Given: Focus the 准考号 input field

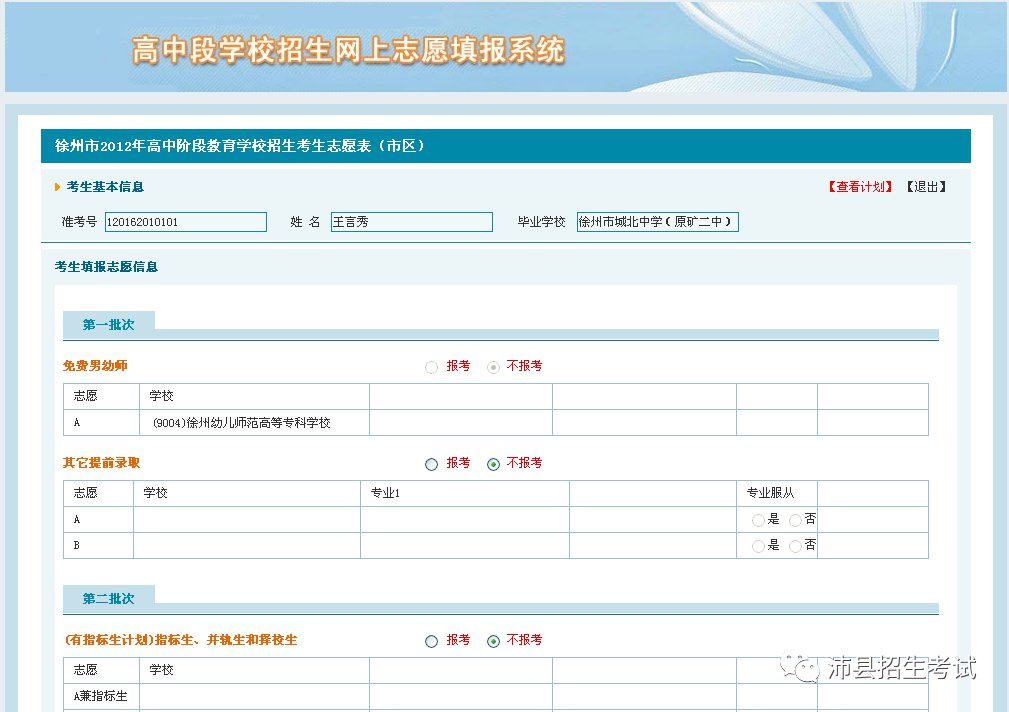Looking at the screenshot, I should click(x=186, y=222).
